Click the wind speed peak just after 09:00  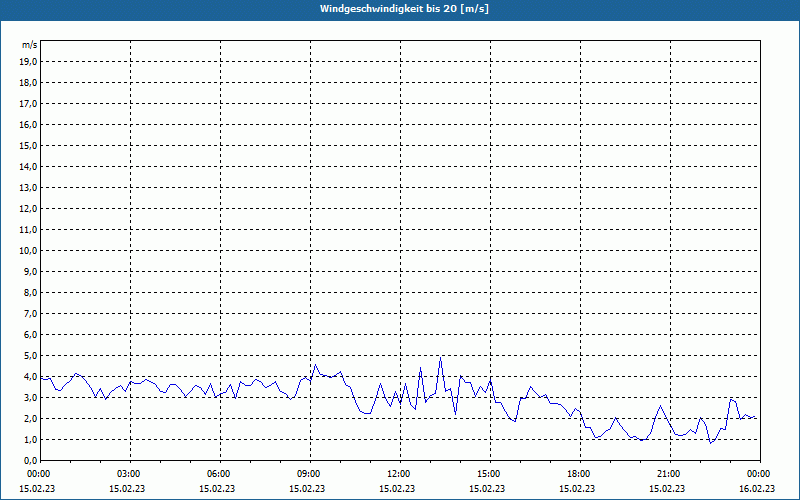[315, 365]
